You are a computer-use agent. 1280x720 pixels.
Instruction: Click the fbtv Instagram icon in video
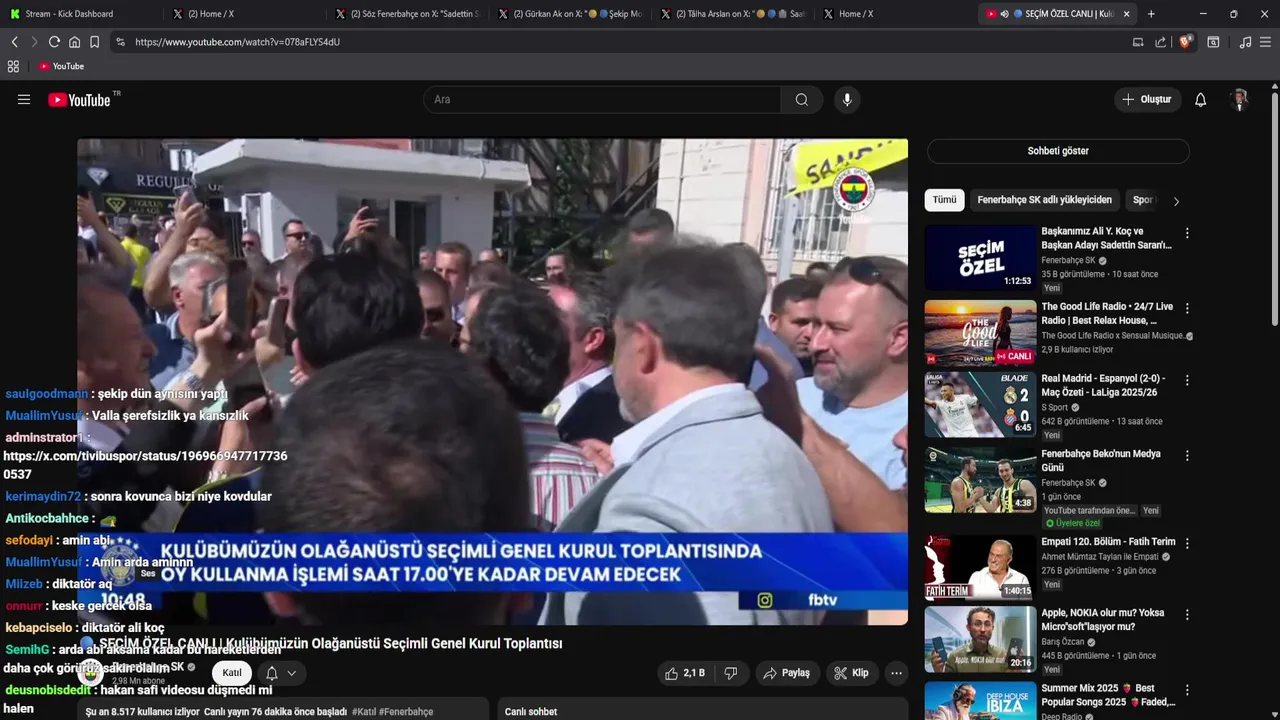click(765, 600)
